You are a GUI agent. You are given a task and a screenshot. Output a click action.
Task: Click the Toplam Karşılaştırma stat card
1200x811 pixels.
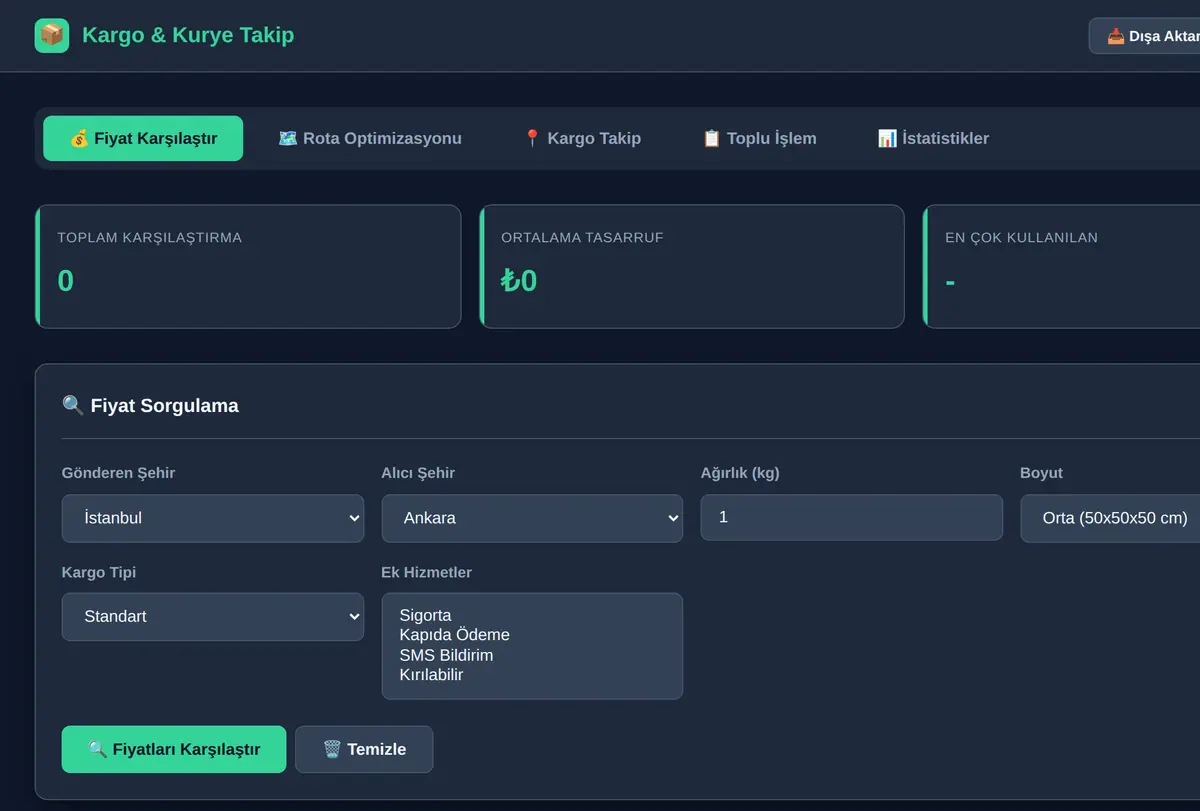(248, 266)
